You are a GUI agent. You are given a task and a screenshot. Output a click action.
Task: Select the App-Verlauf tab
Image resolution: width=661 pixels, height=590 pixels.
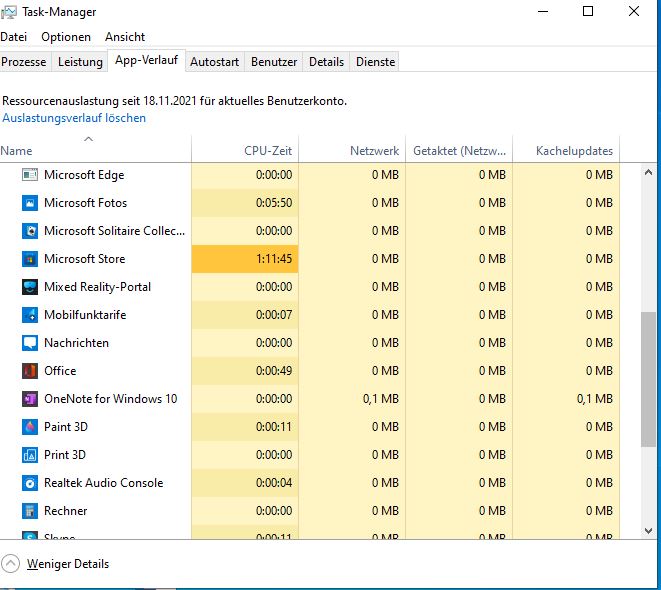[146, 61]
